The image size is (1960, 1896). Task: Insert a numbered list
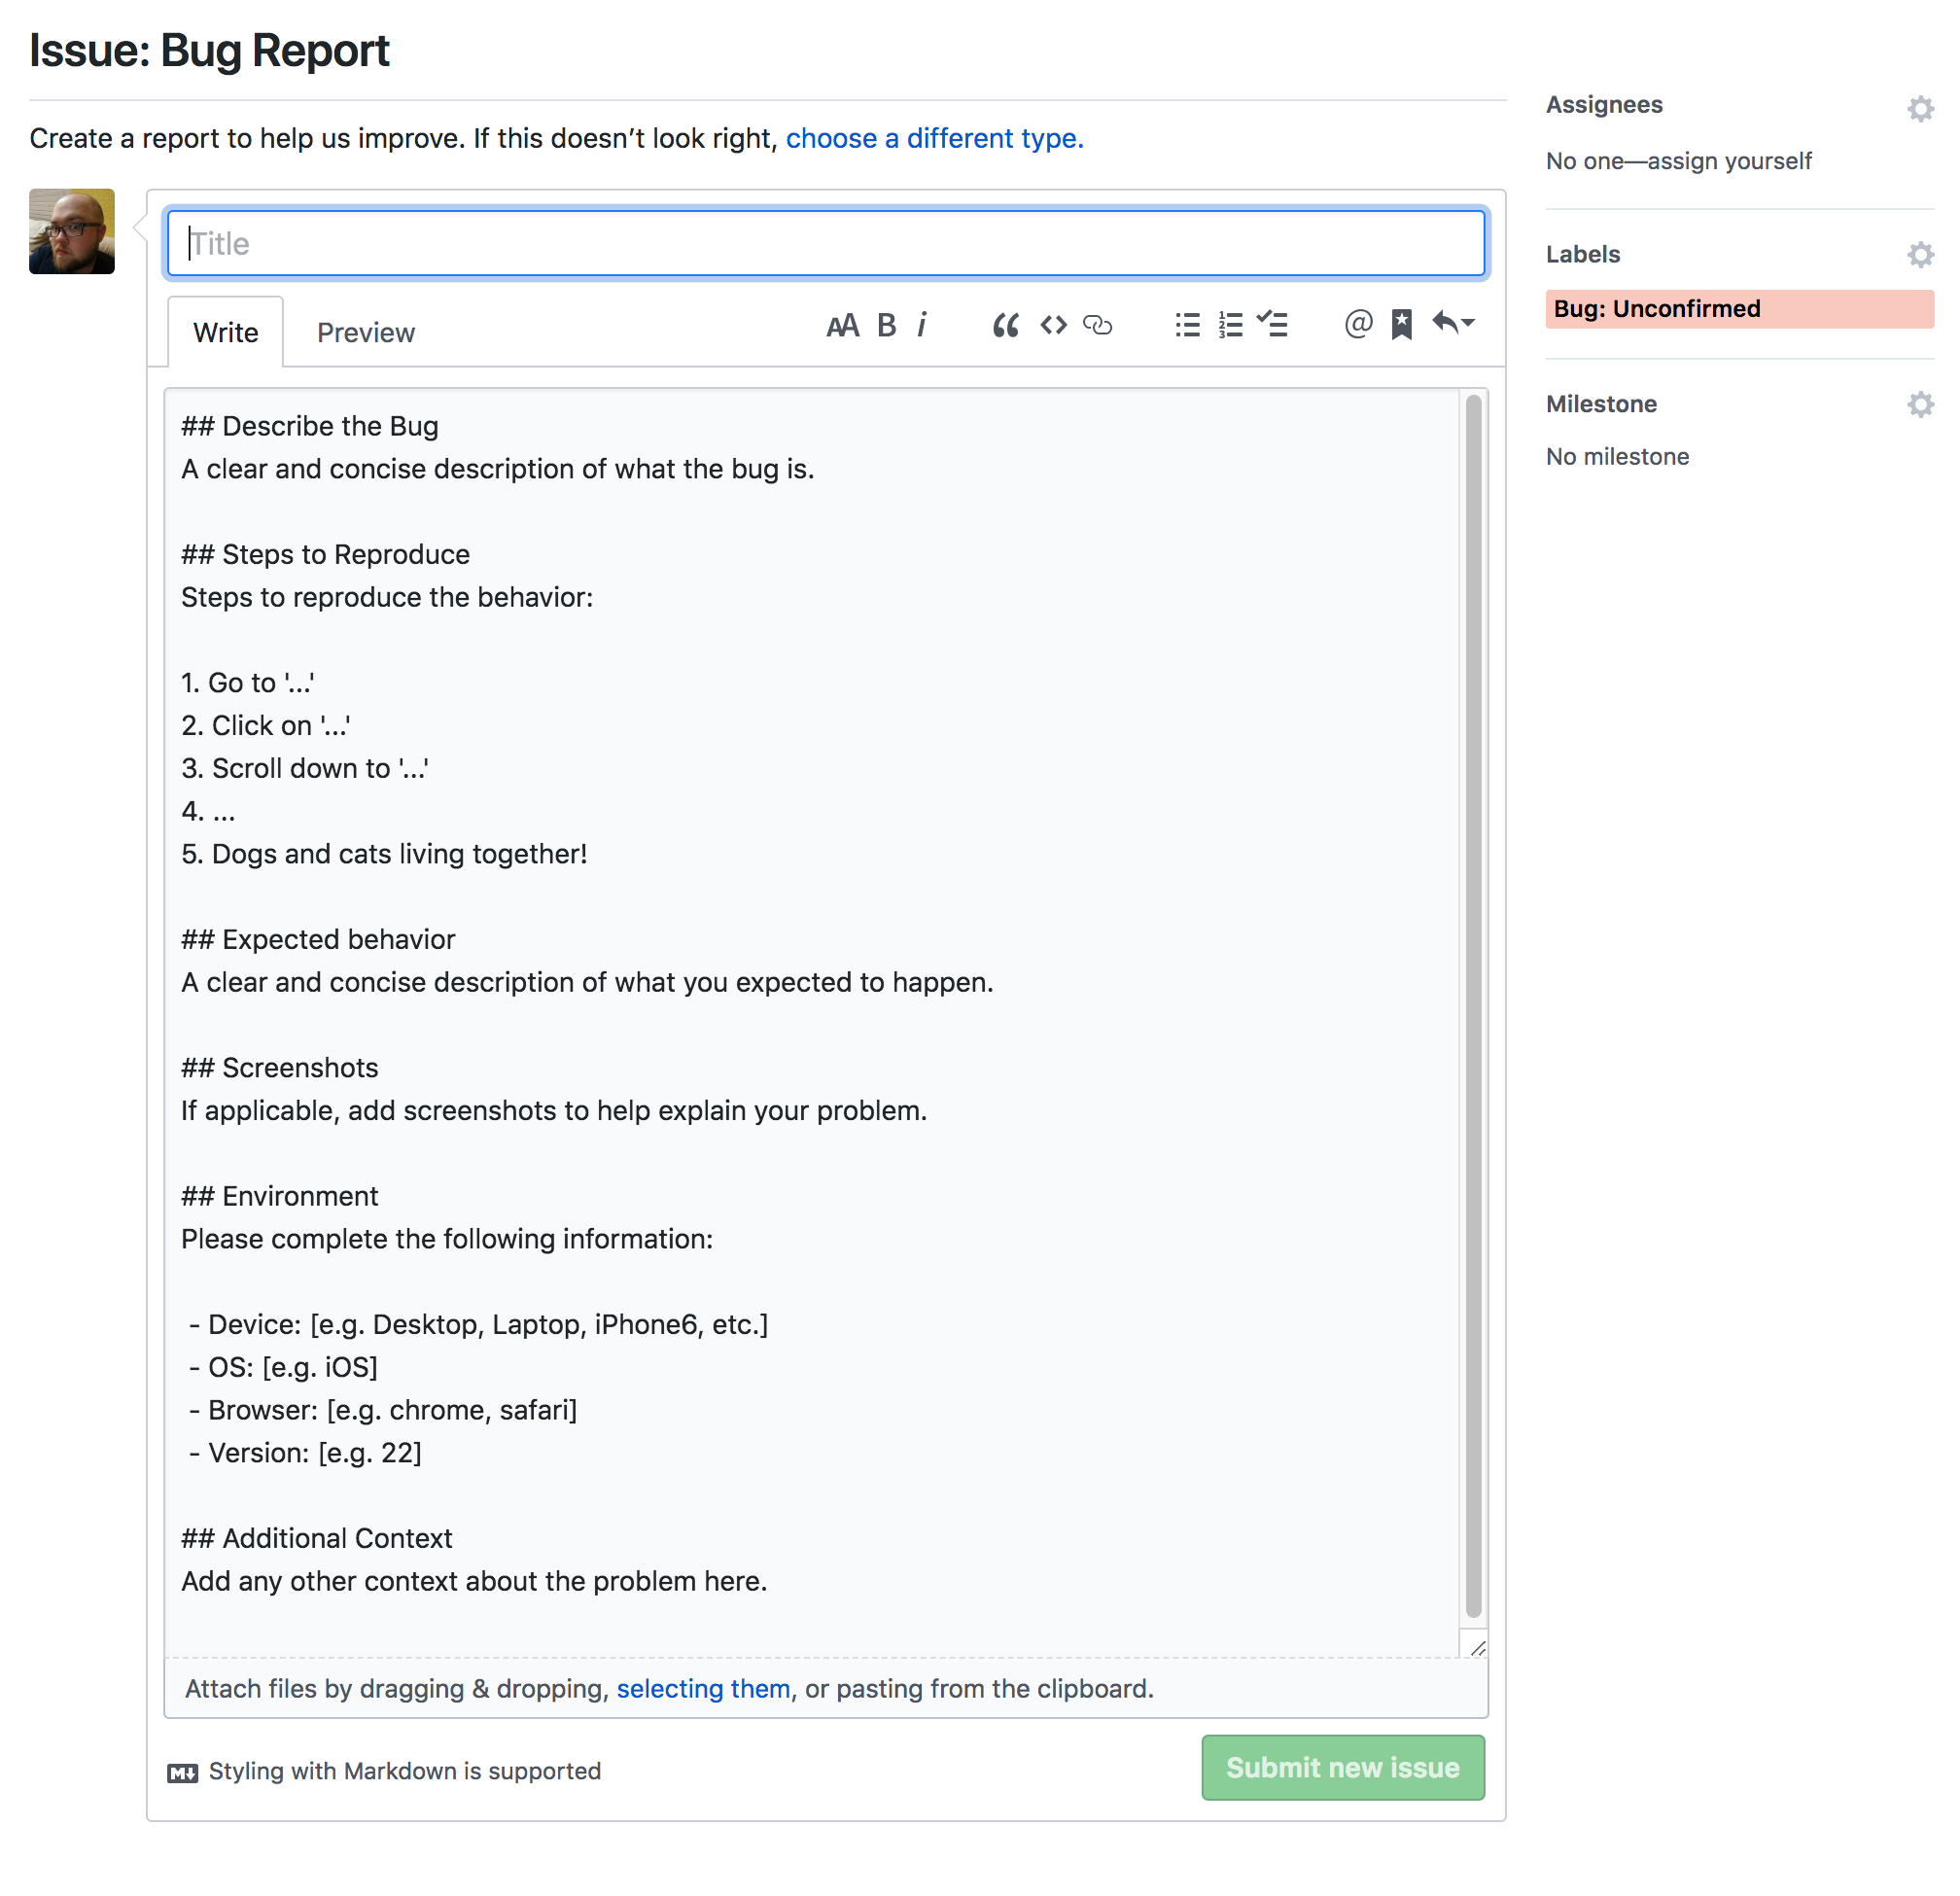1230,325
